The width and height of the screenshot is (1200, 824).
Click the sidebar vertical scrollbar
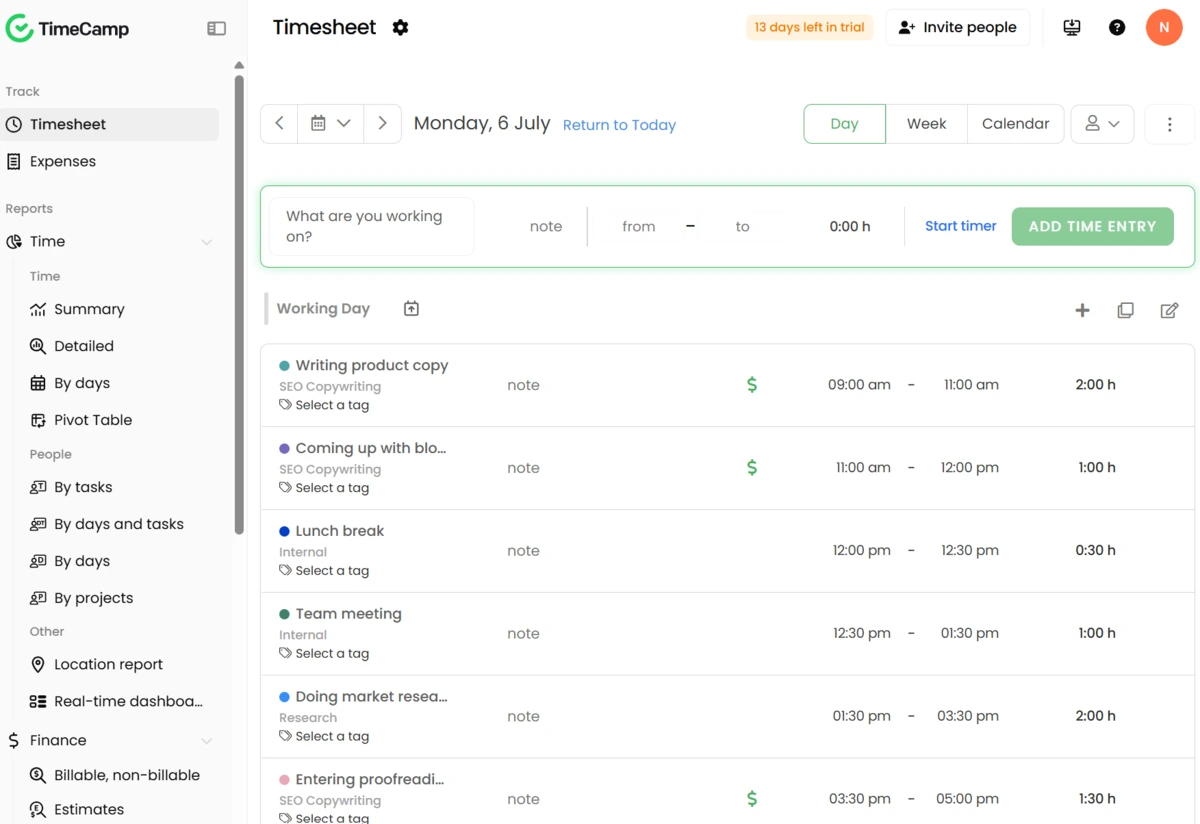click(239, 305)
